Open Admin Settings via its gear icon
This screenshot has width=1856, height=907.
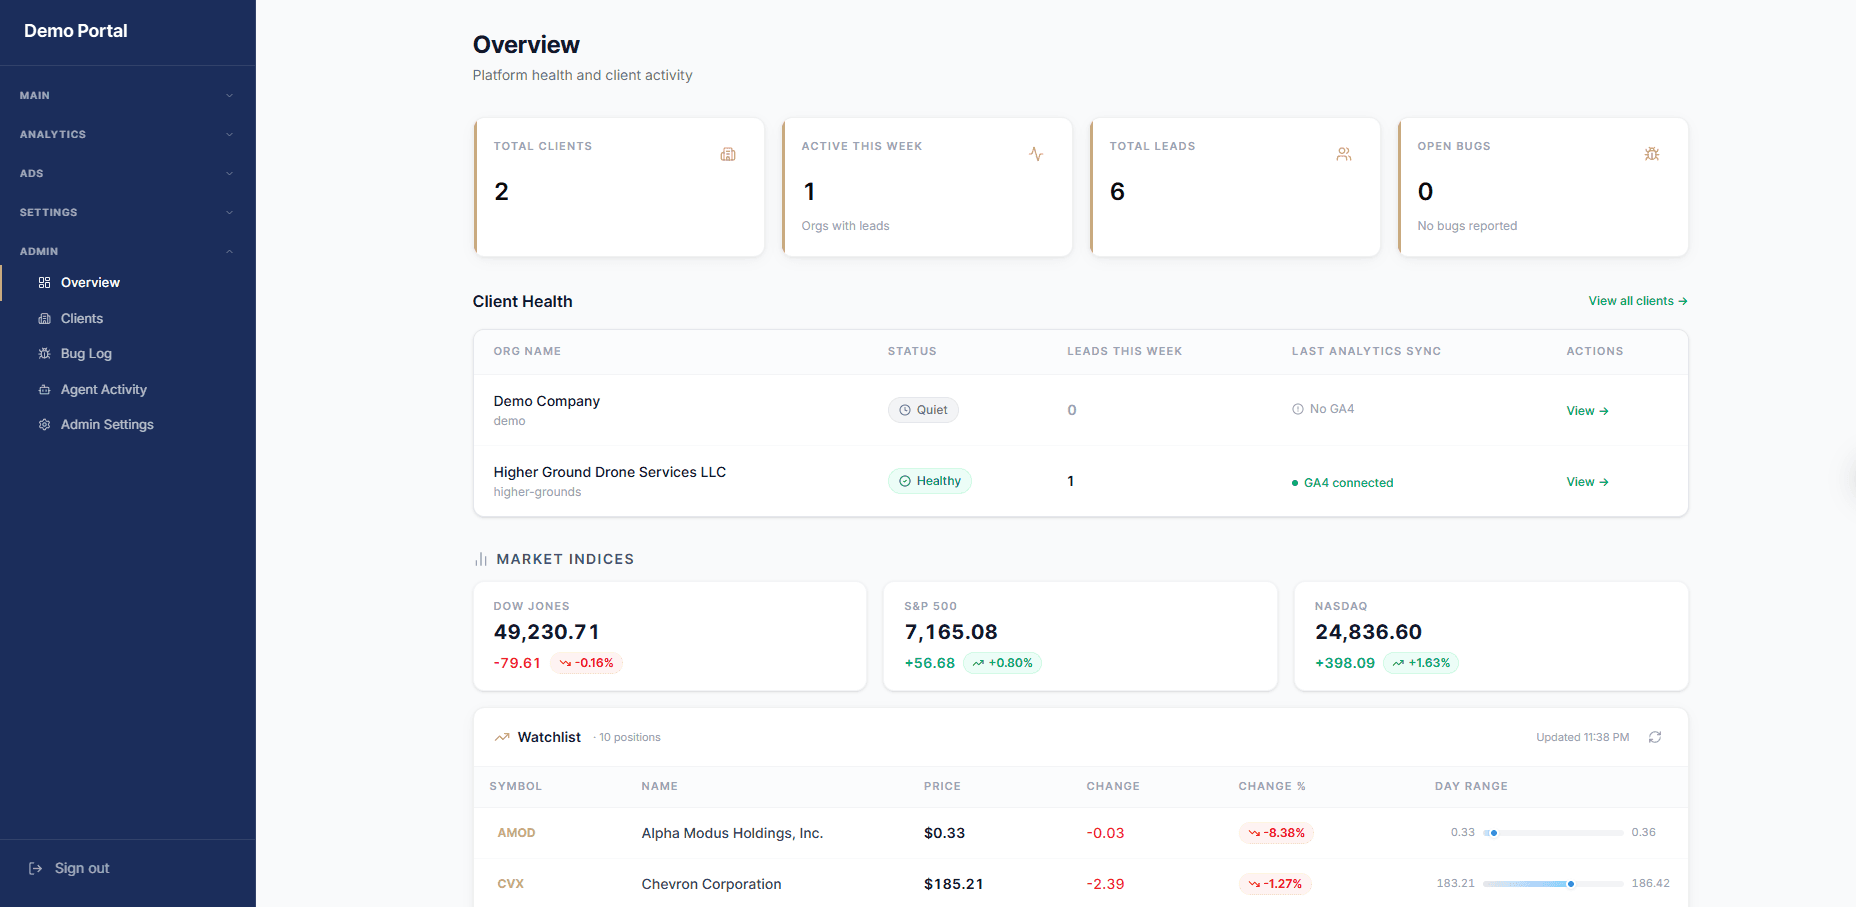44,424
